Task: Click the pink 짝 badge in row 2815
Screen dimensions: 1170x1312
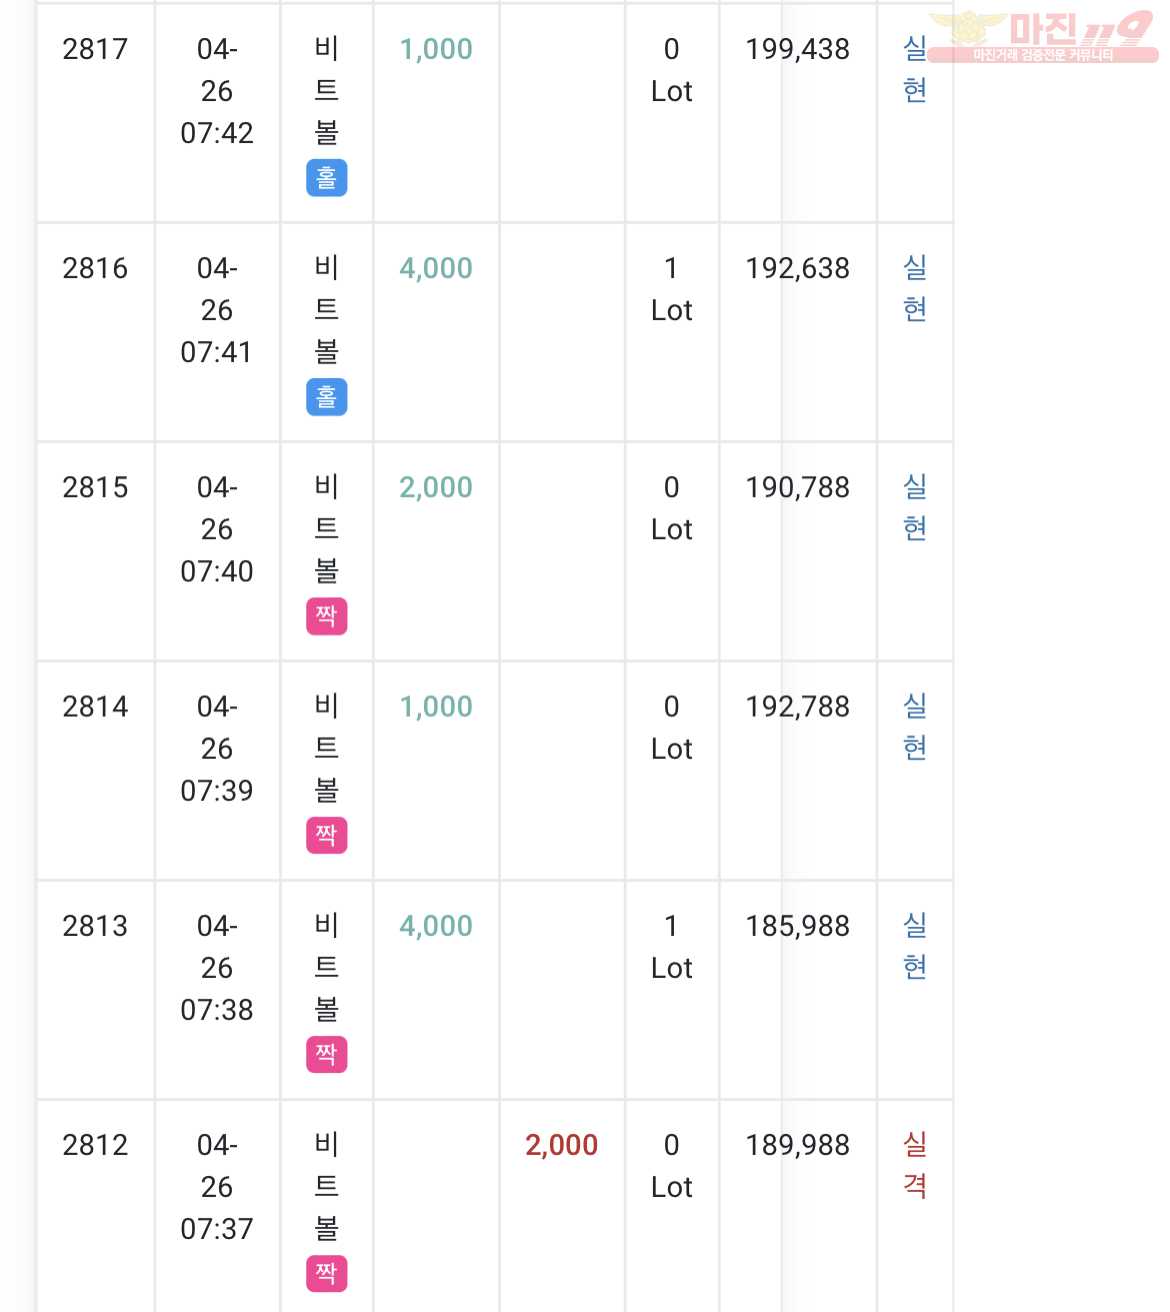Action: coord(326,616)
